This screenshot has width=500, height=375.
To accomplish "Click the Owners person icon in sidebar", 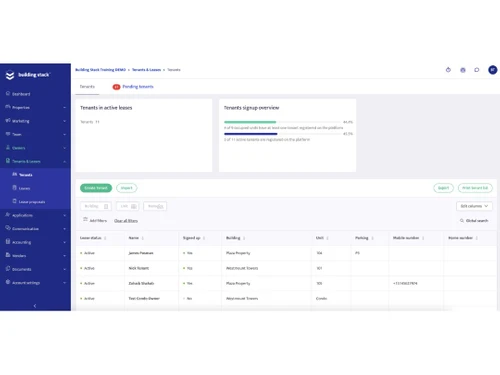I will (x=8, y=147).
